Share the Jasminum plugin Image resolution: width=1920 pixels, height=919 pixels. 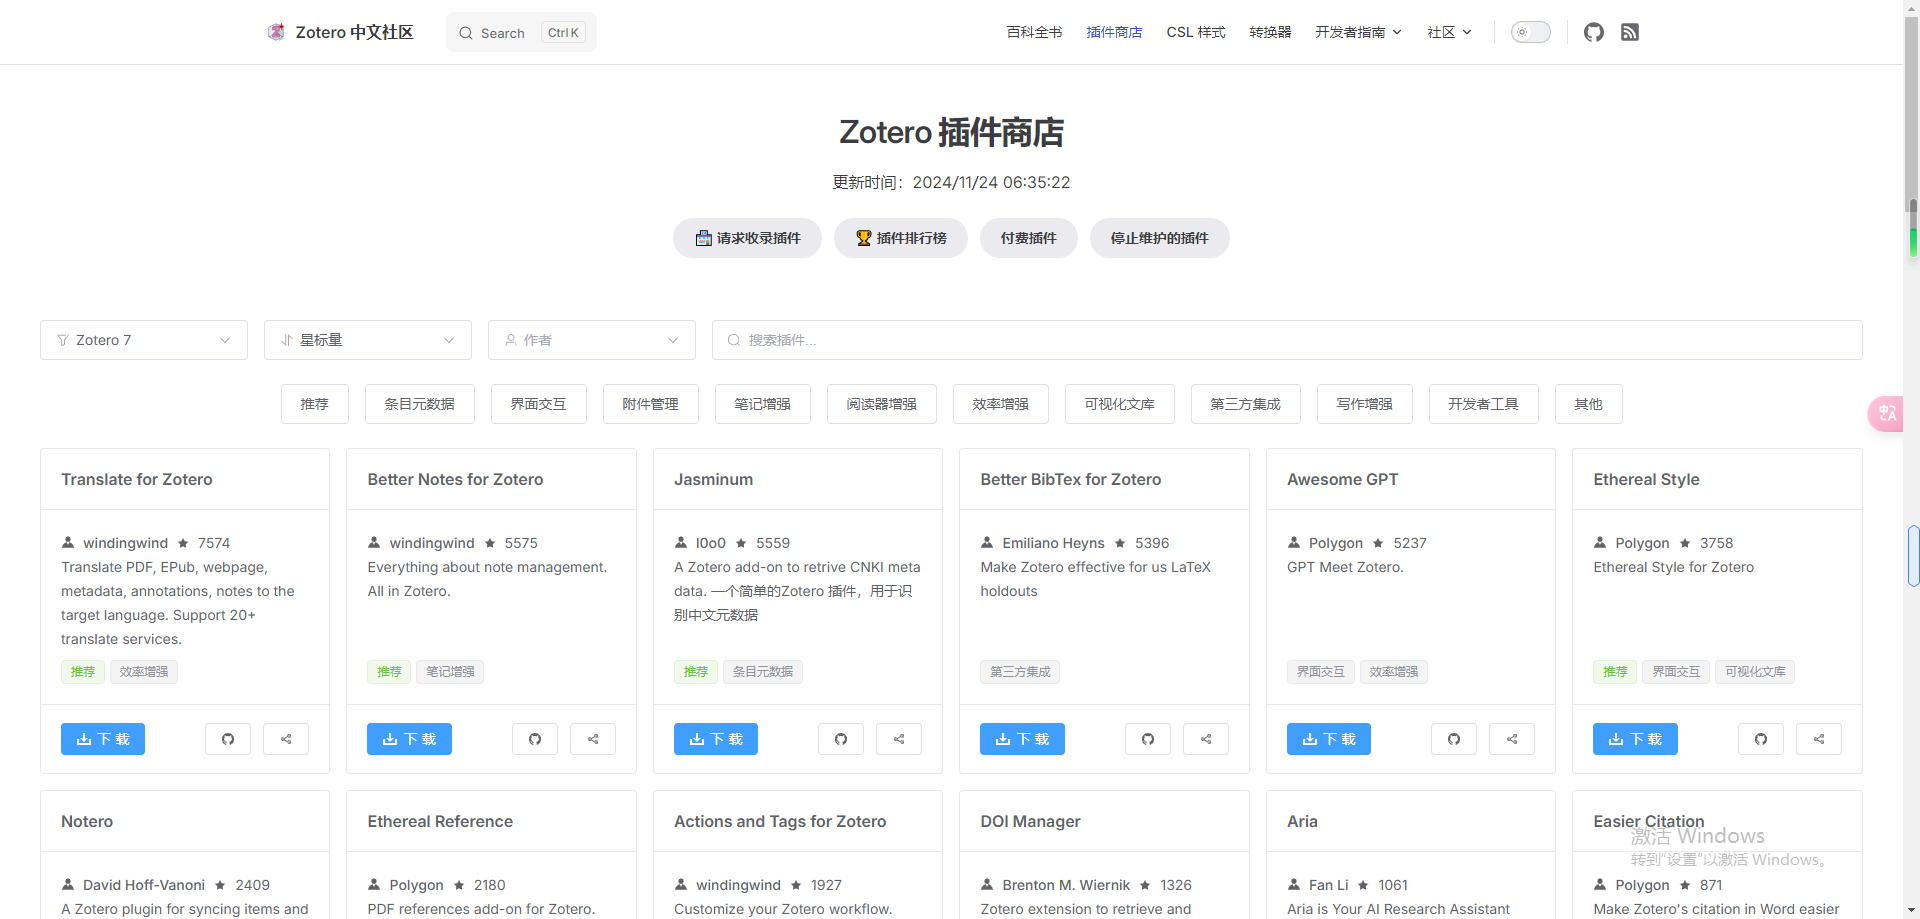[899, 739]
